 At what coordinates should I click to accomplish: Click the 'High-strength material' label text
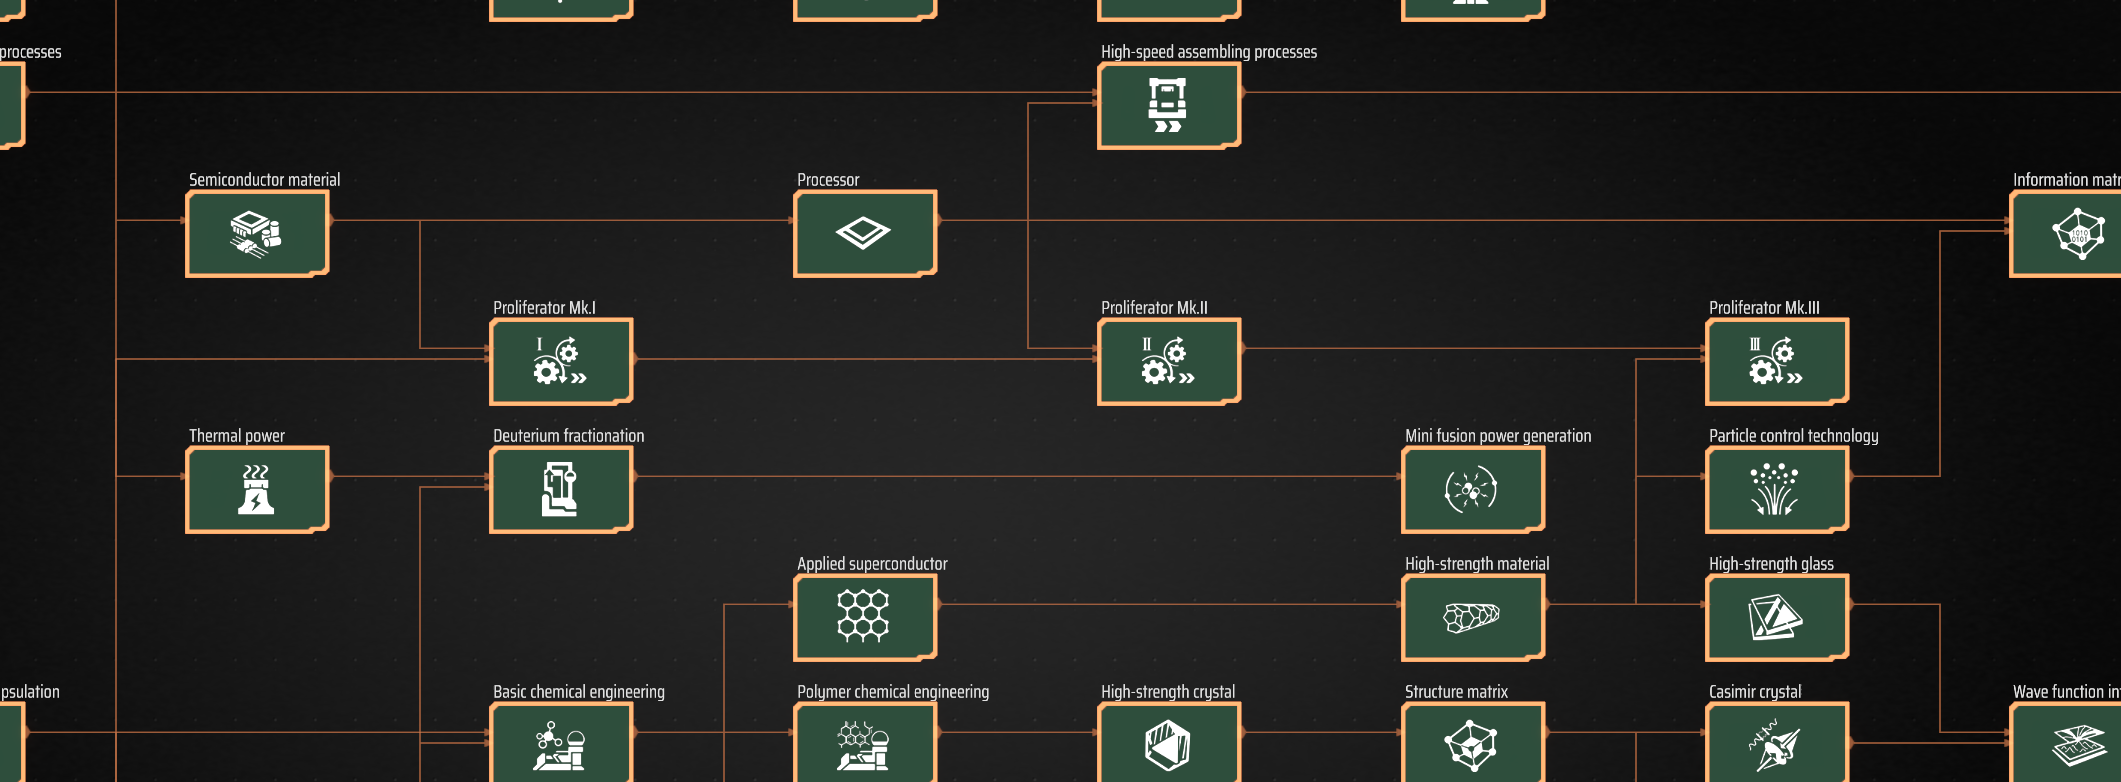(x=1477, y=564)
